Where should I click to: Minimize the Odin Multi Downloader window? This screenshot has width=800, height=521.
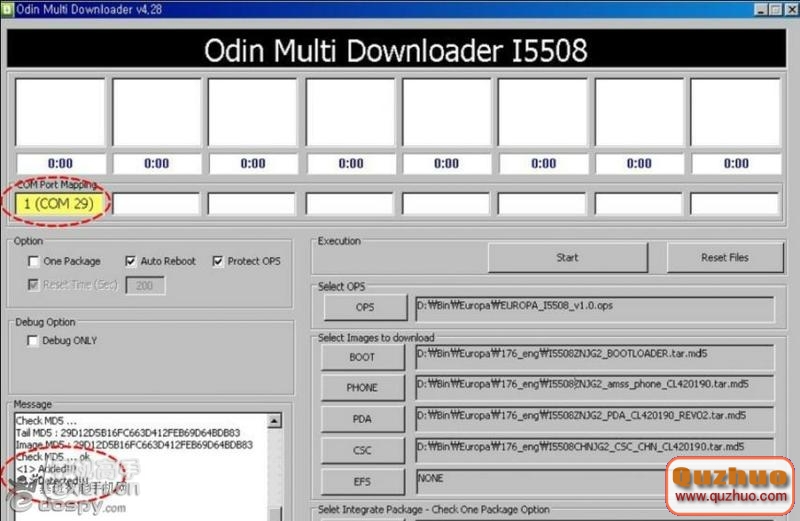[x=761, y=9]
